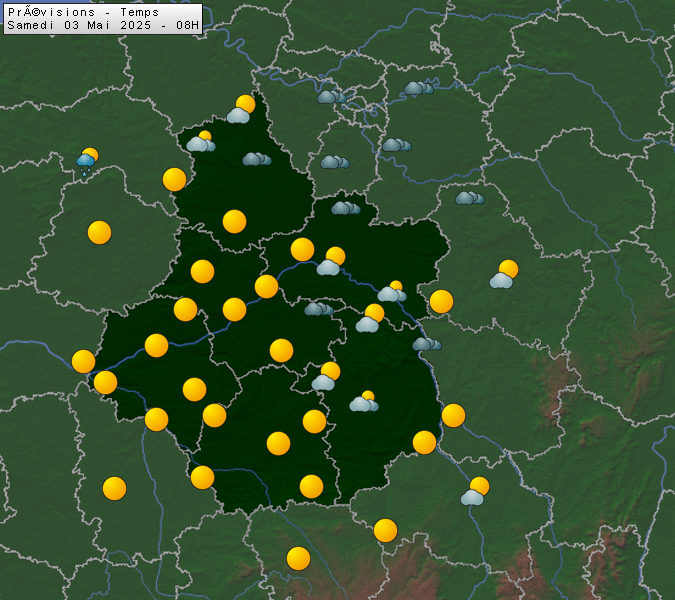Click grey cloud in highlighted region's northern notch
Image resolution: width=675 pixels, height=600 pixels.
(346, 208)
